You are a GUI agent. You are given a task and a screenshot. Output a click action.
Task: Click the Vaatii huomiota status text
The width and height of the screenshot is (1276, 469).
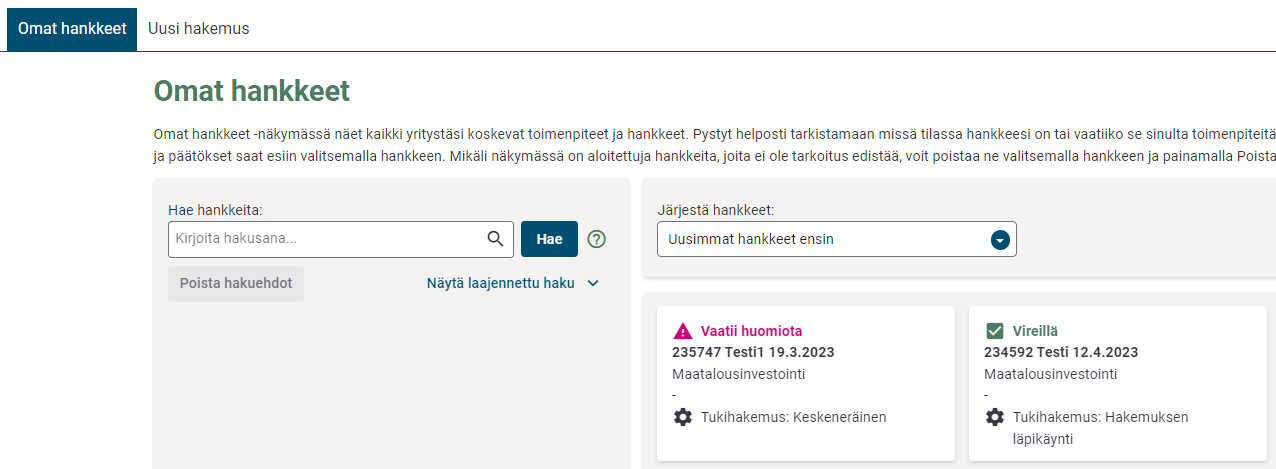click(751, 331)
